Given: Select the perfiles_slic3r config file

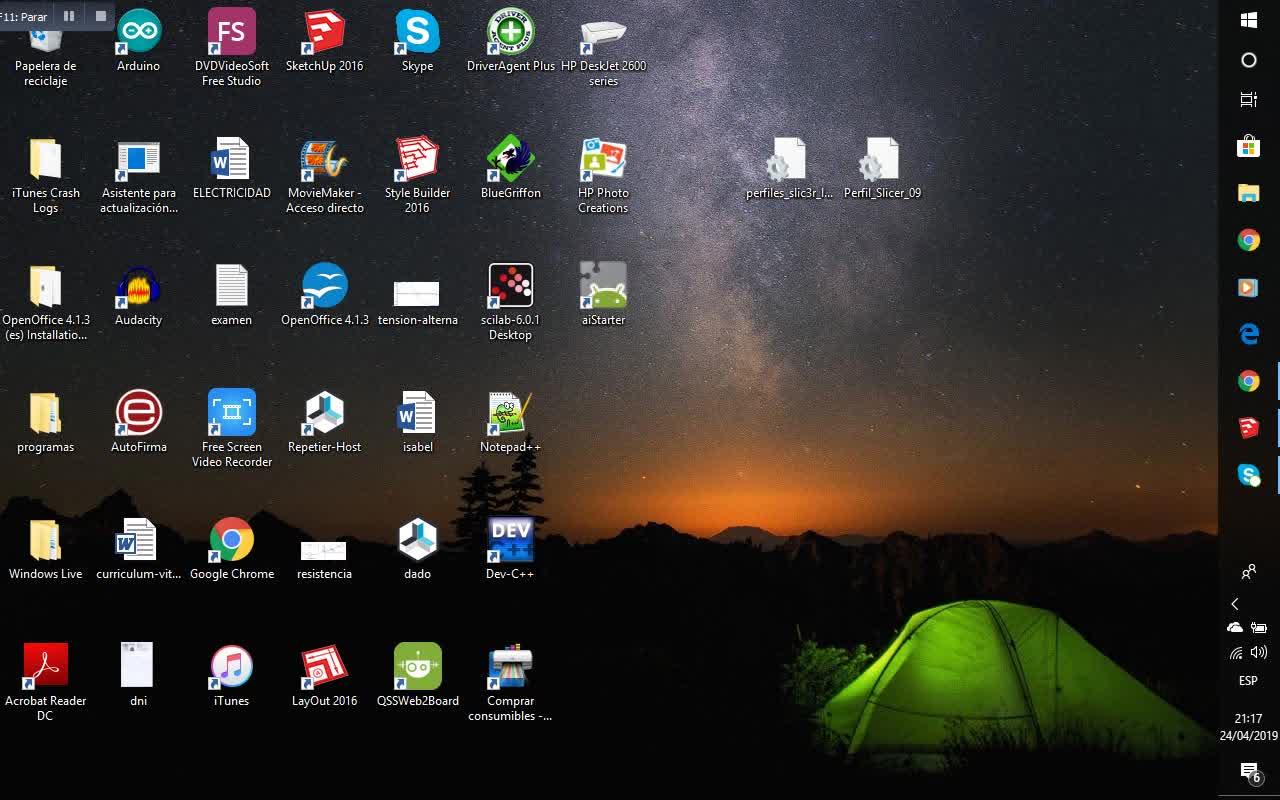Looking at the screenshot, I should tap(789, 168).
